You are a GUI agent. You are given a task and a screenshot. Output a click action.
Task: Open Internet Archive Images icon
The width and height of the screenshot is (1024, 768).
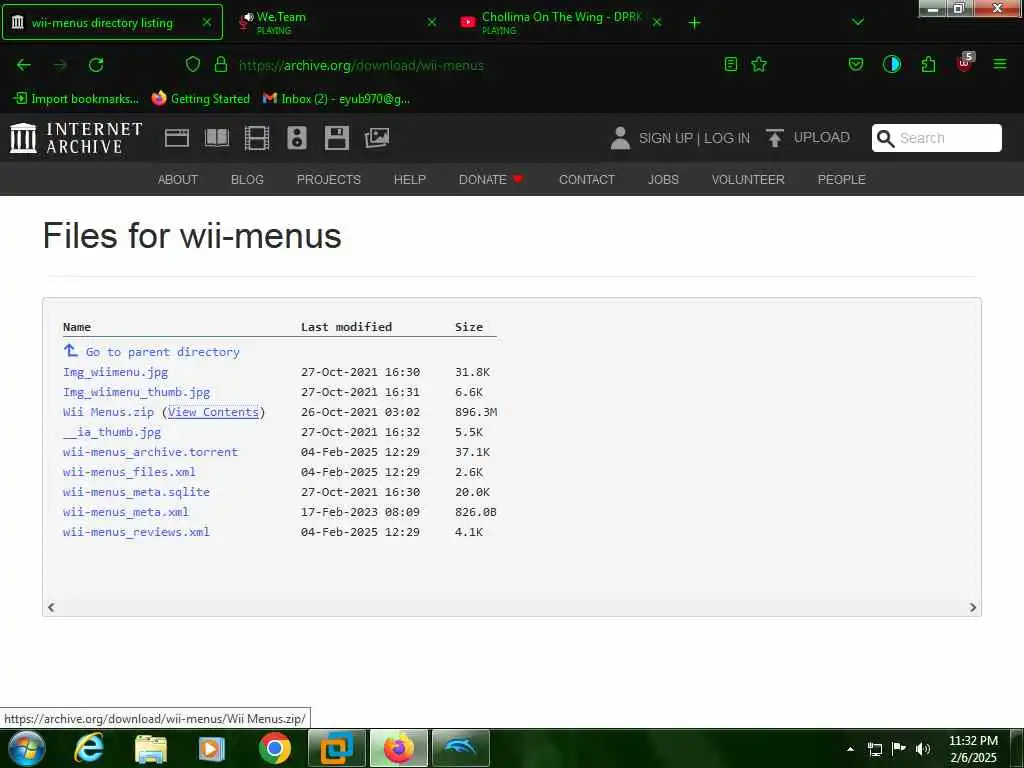(x=377, y=138)
